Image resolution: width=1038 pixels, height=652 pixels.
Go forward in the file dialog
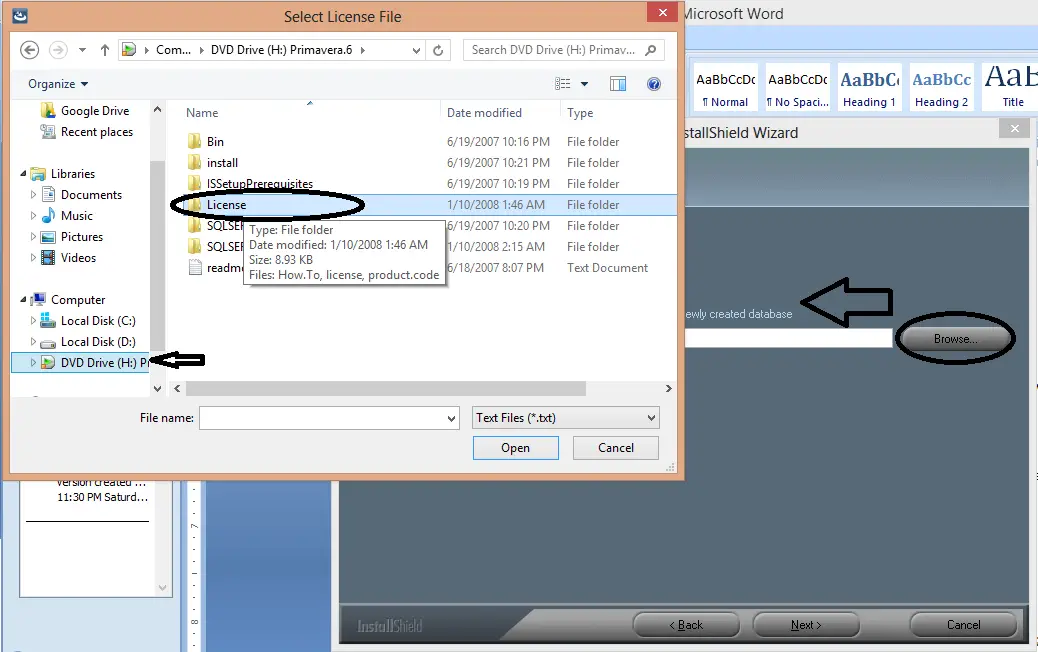[58, 50]
